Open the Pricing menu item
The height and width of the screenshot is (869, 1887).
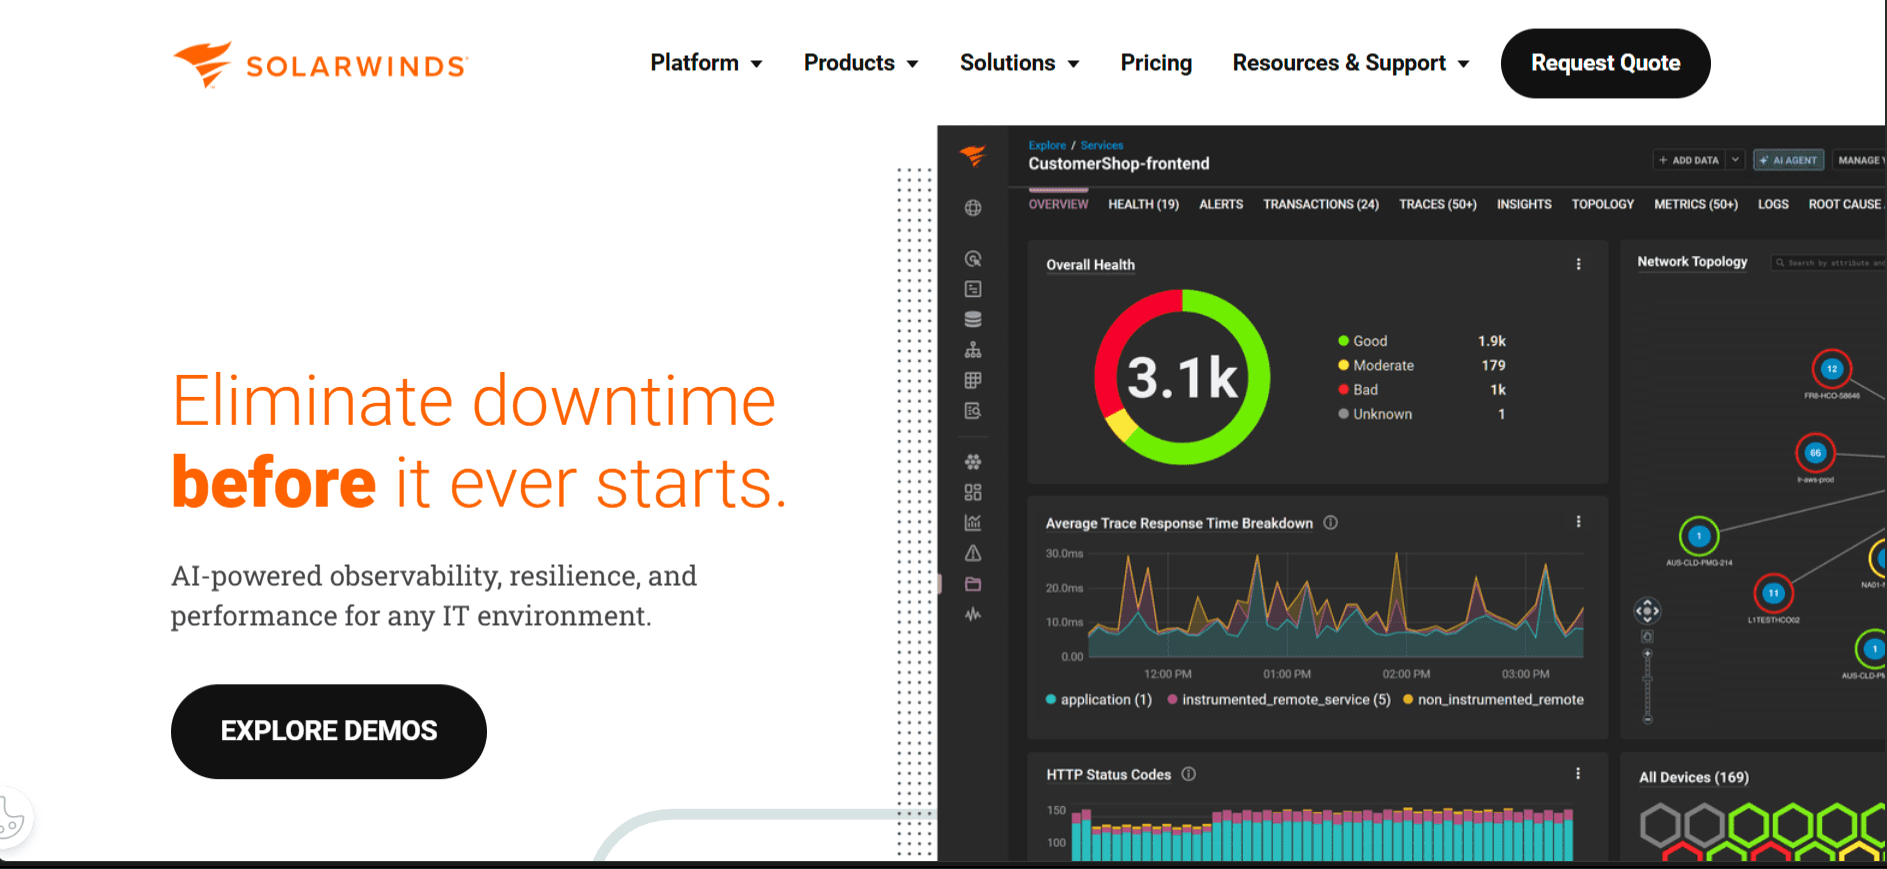pyautogui.click(x=1156, y=63)
